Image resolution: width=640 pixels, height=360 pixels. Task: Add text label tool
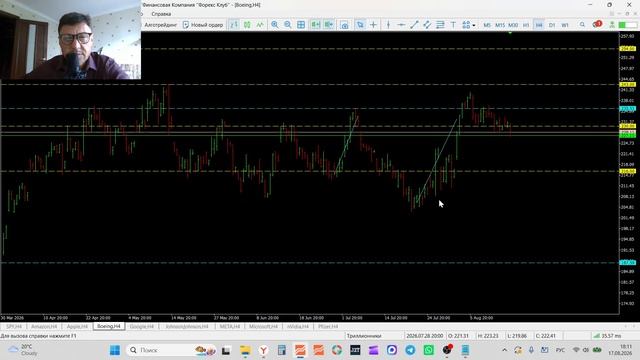pyautogui.click(x=453, y=25)
